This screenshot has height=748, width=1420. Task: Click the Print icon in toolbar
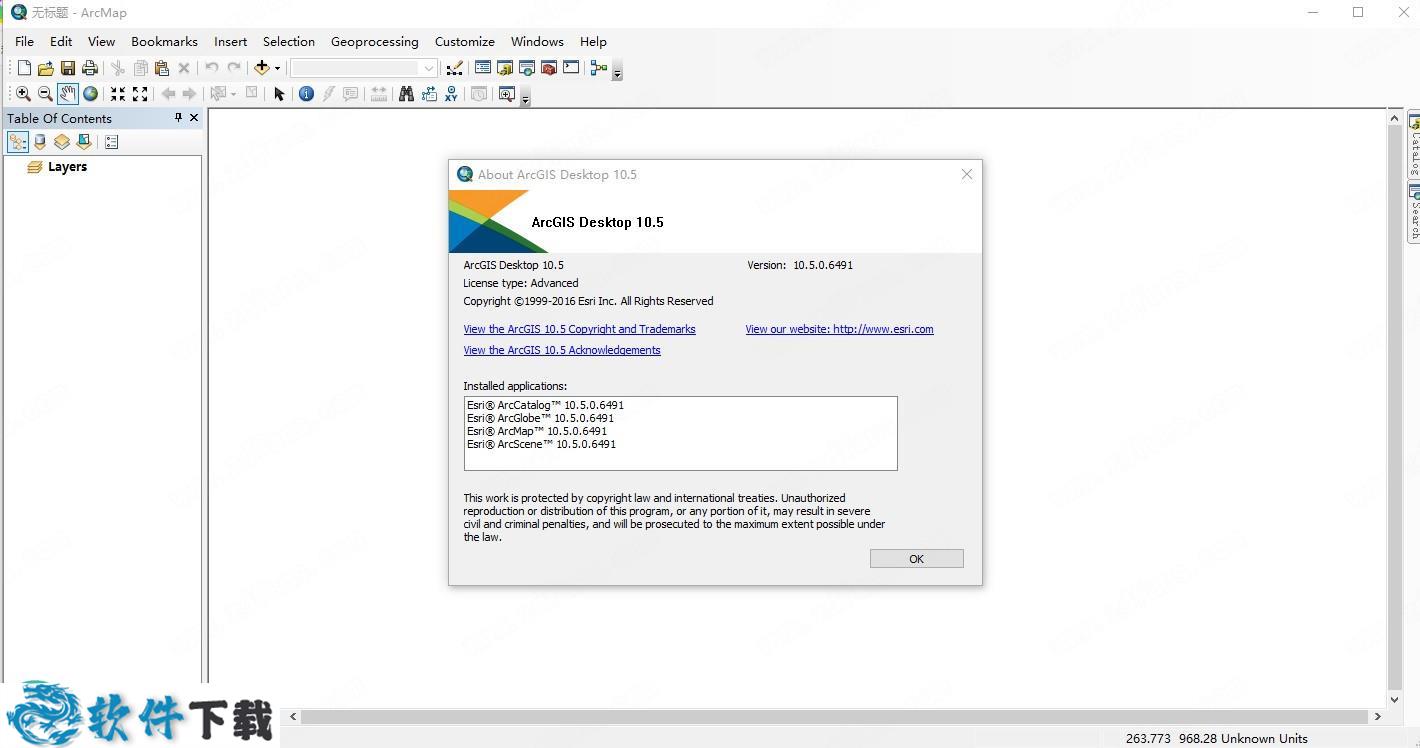90,68
